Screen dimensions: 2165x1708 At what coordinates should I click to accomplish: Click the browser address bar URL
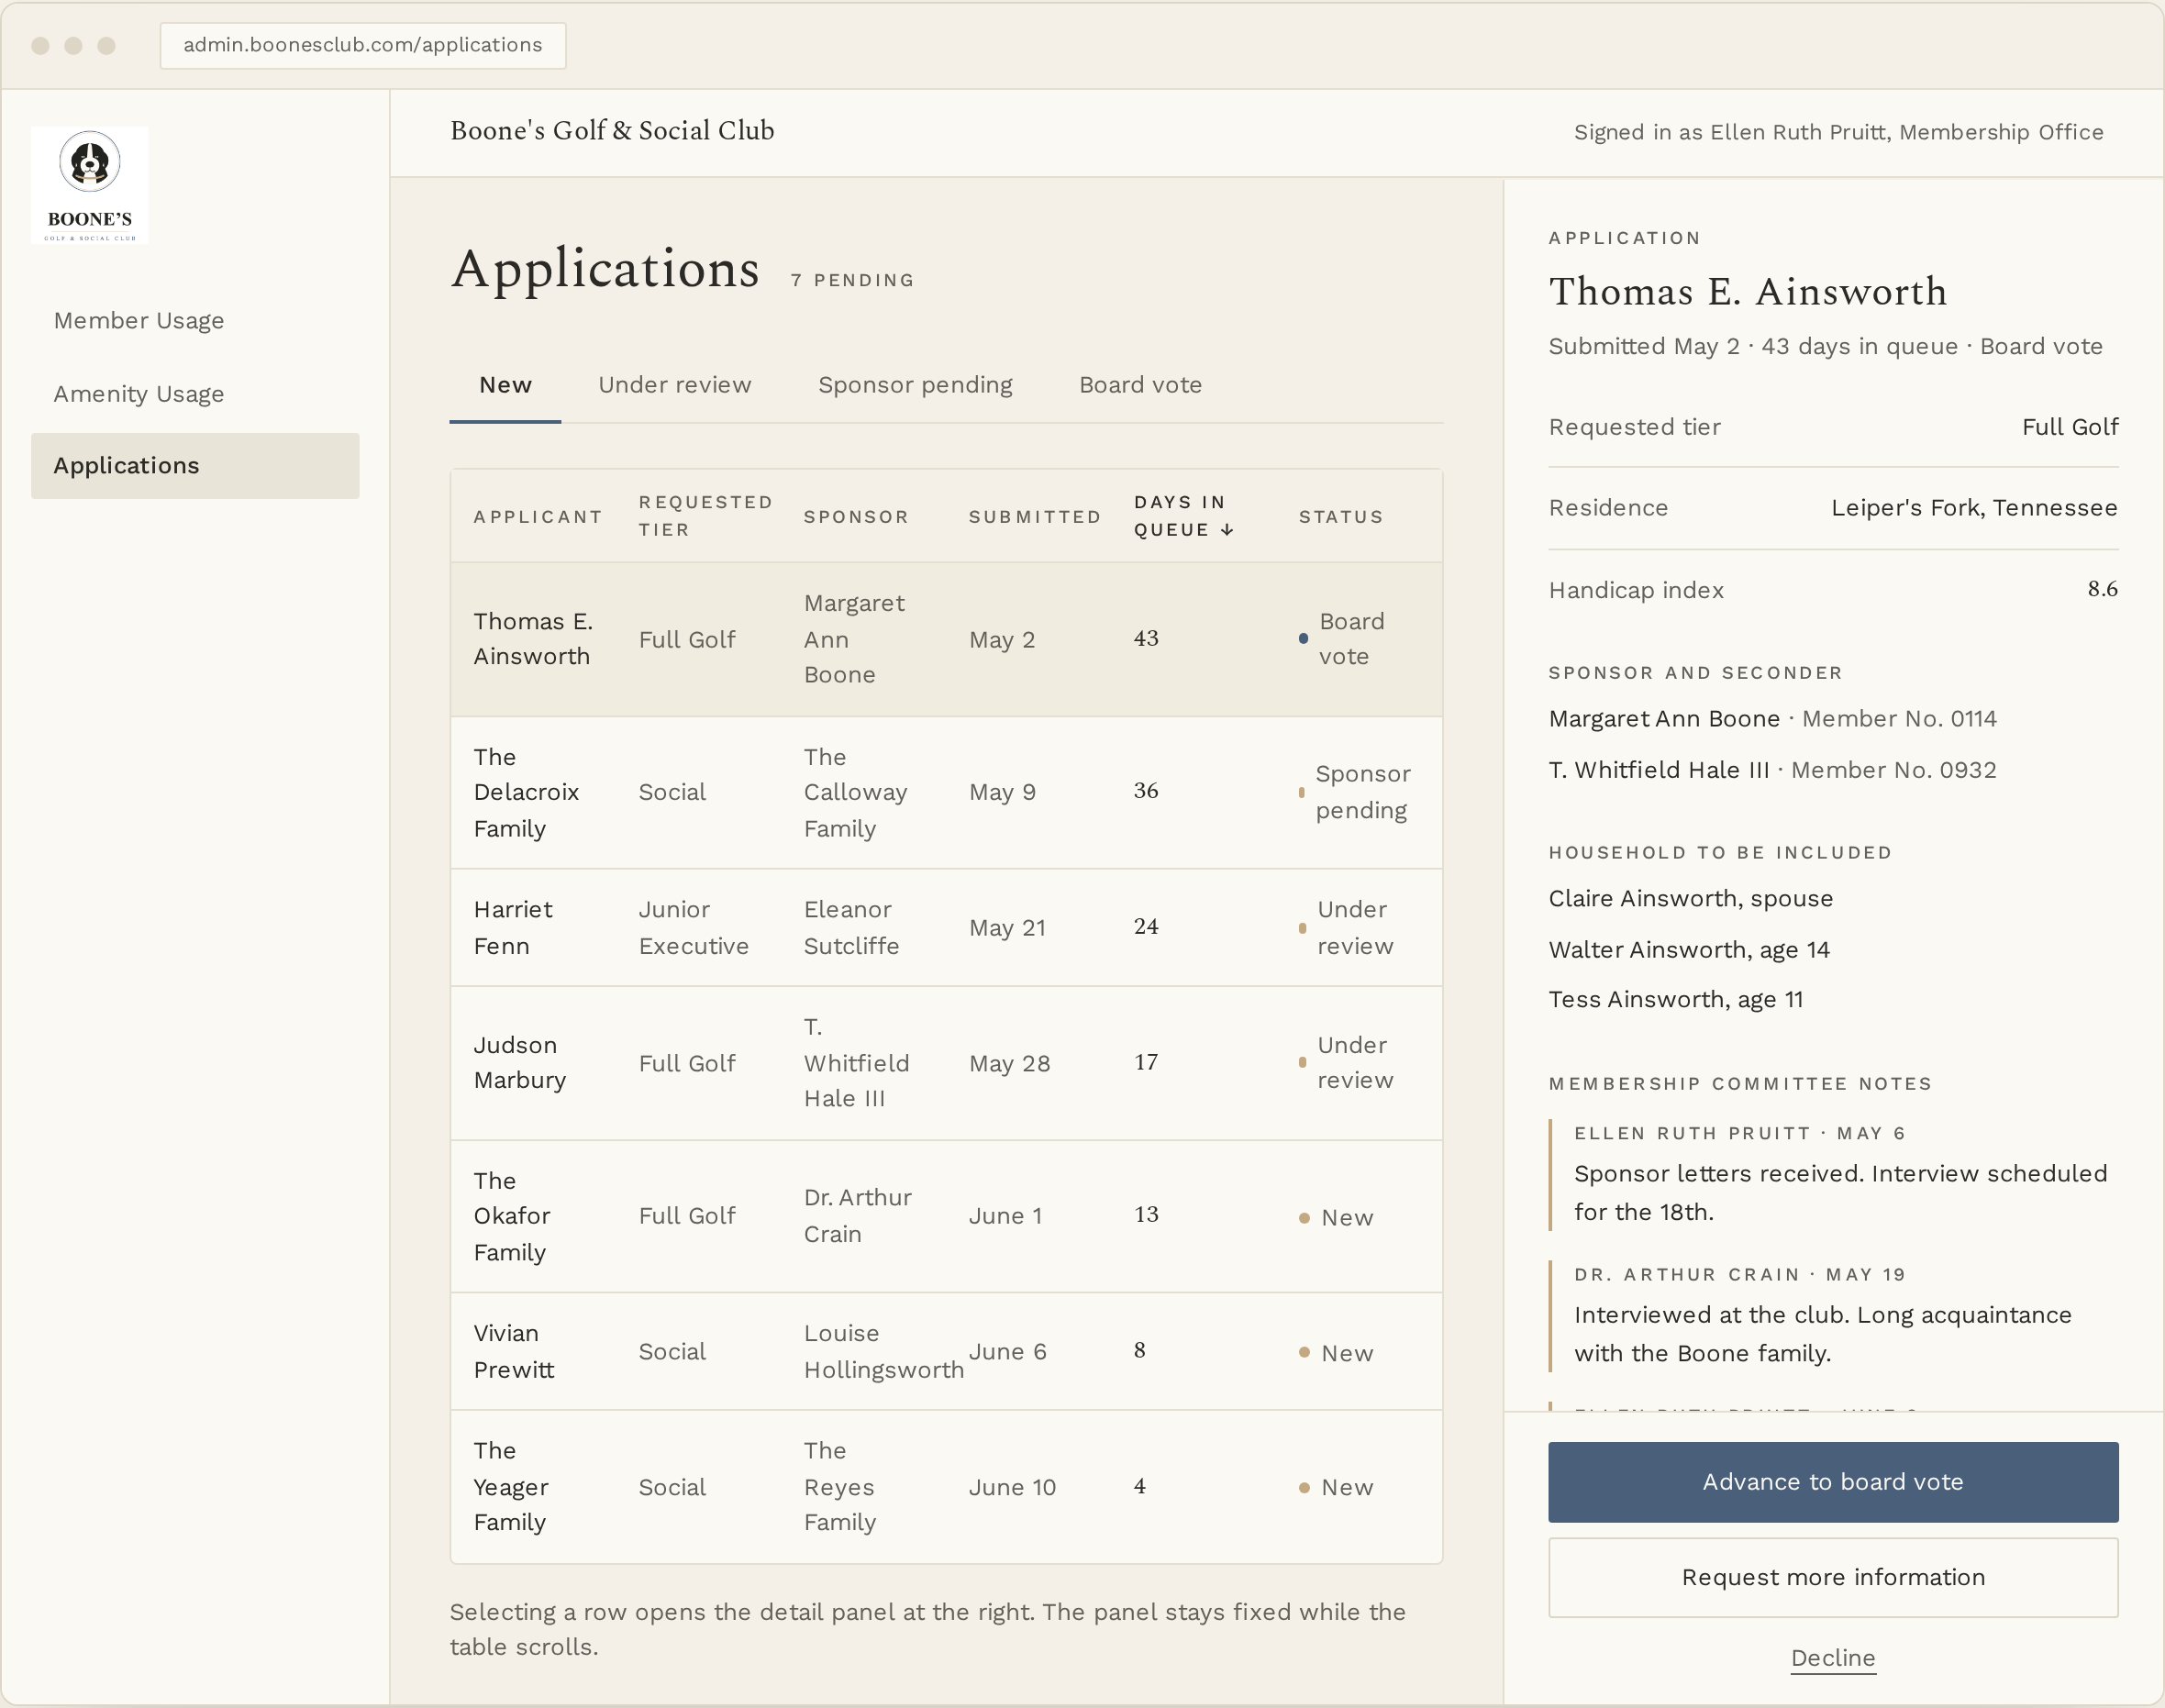point(363,45)
